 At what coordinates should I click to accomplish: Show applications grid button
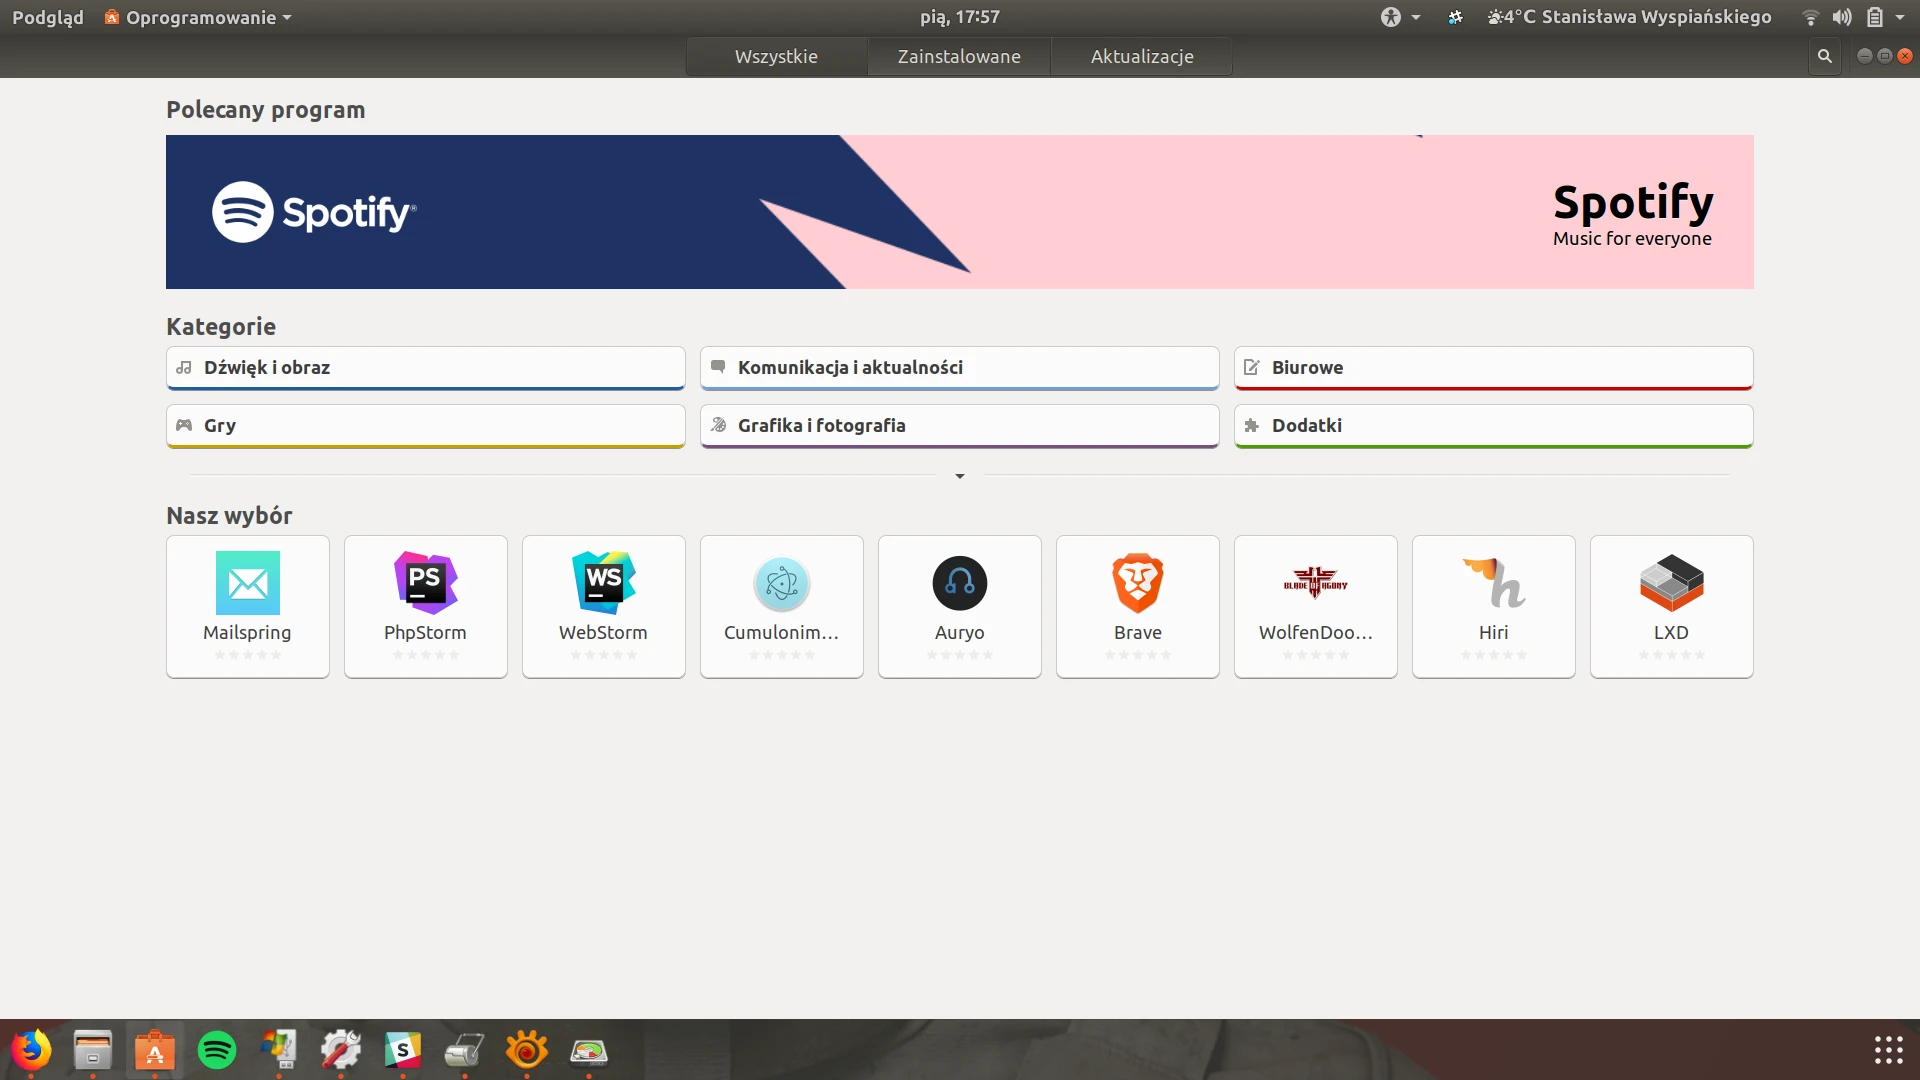1888,1050
